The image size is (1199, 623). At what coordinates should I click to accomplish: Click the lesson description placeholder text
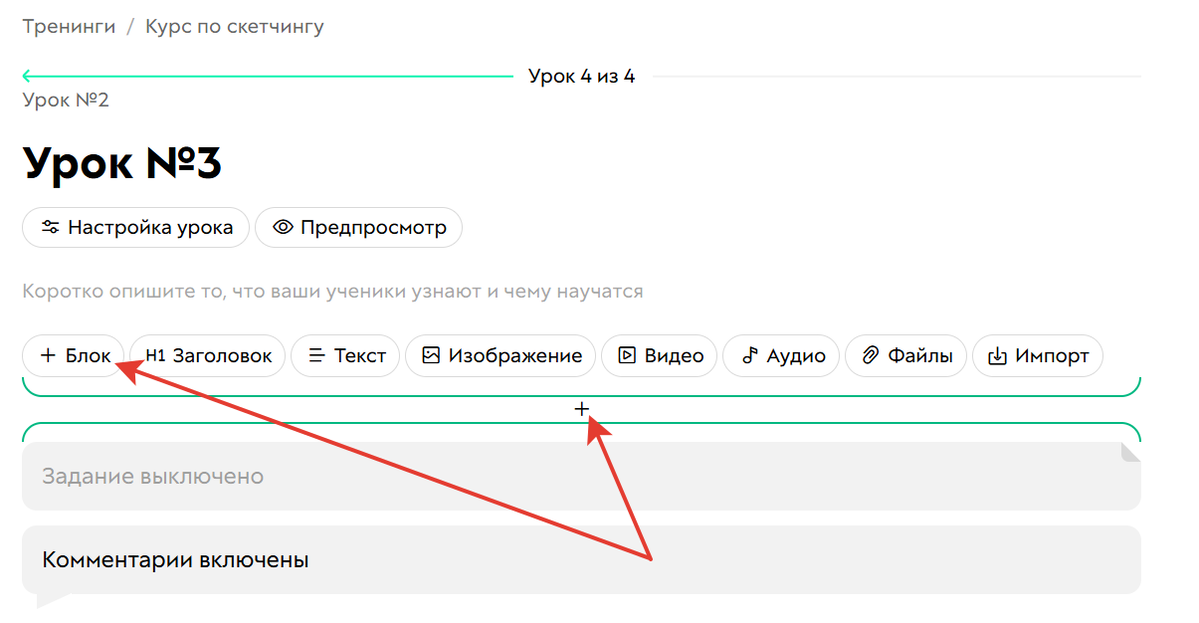(x=333, y=291)
